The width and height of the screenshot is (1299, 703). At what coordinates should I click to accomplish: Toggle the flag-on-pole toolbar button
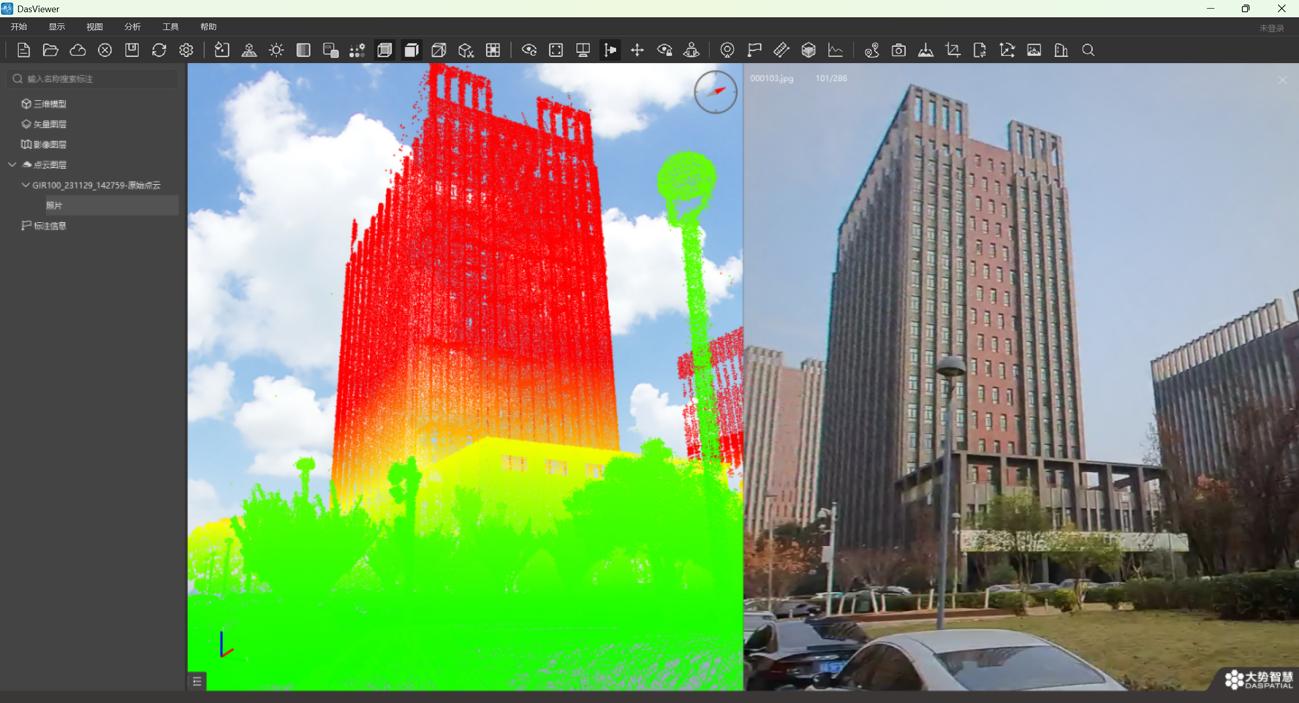pos(610,50)
